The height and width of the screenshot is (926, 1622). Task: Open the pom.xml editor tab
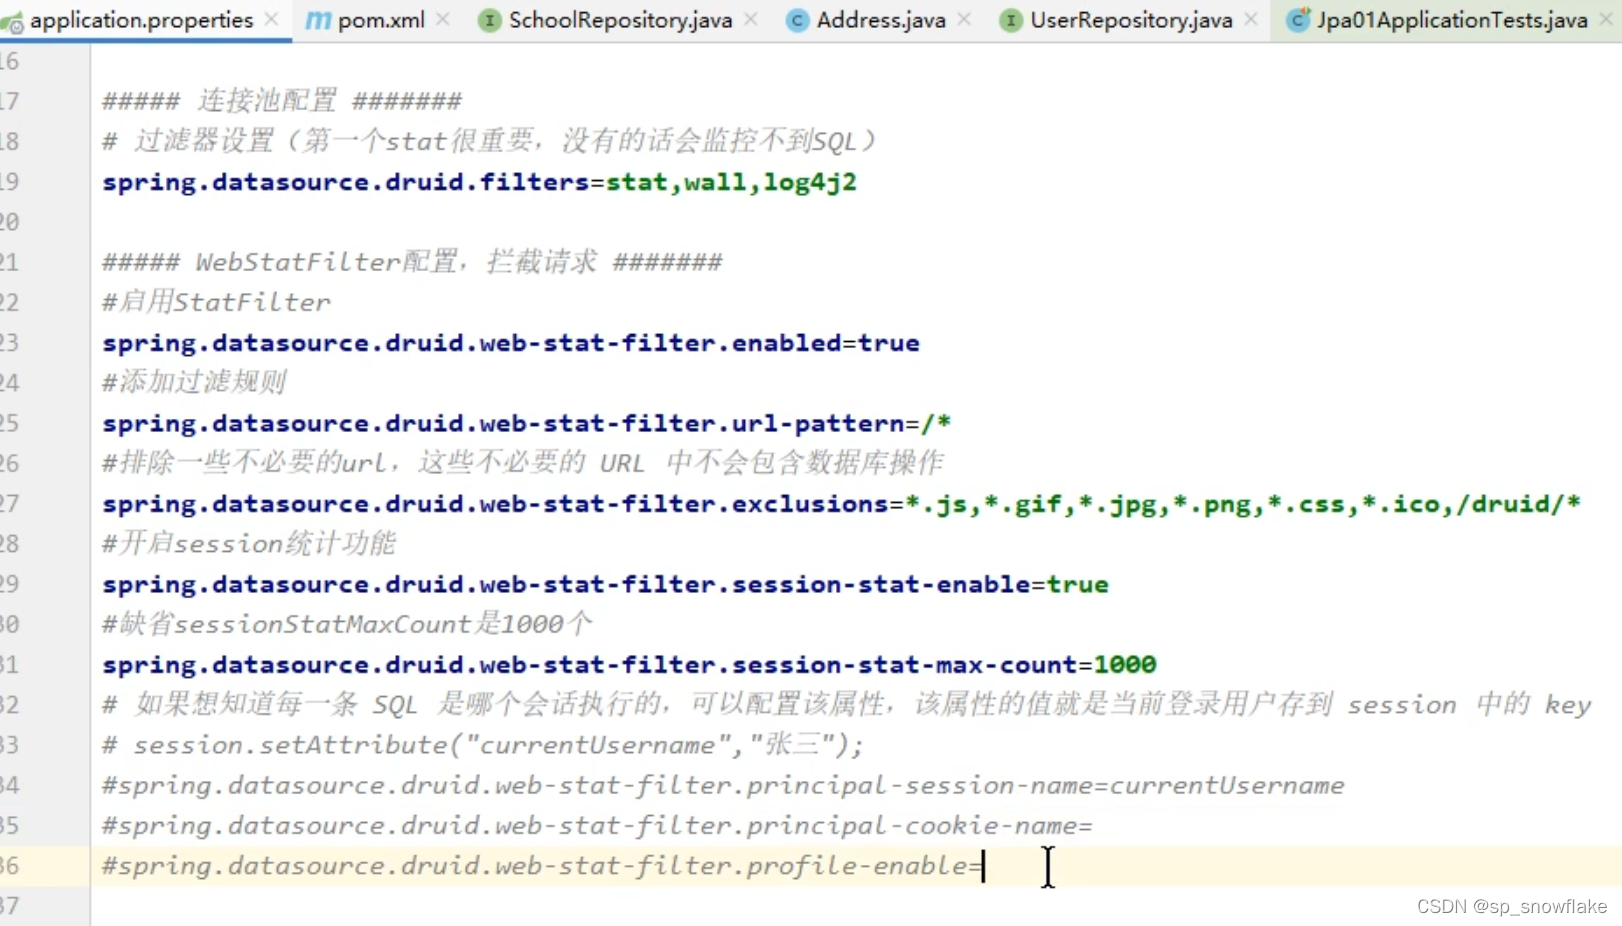[x=380, y=20]
